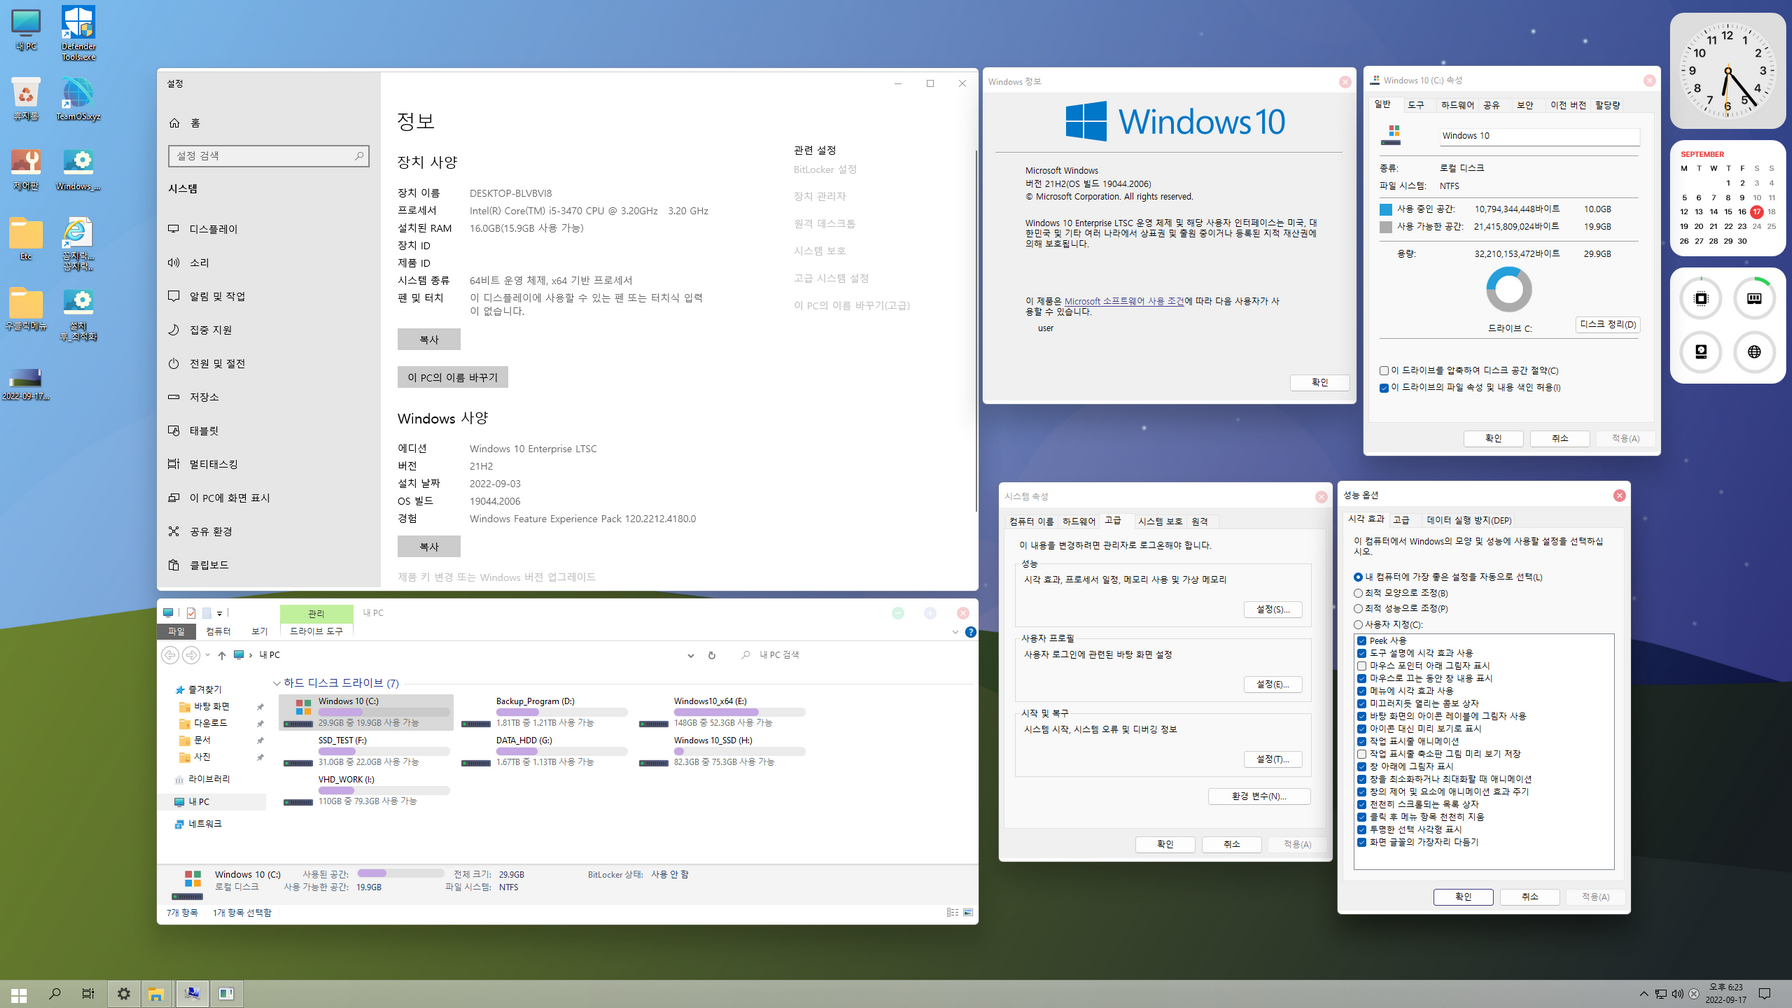
Task: Click the CPU usage widget gauge
Action: click(1701, 298)
